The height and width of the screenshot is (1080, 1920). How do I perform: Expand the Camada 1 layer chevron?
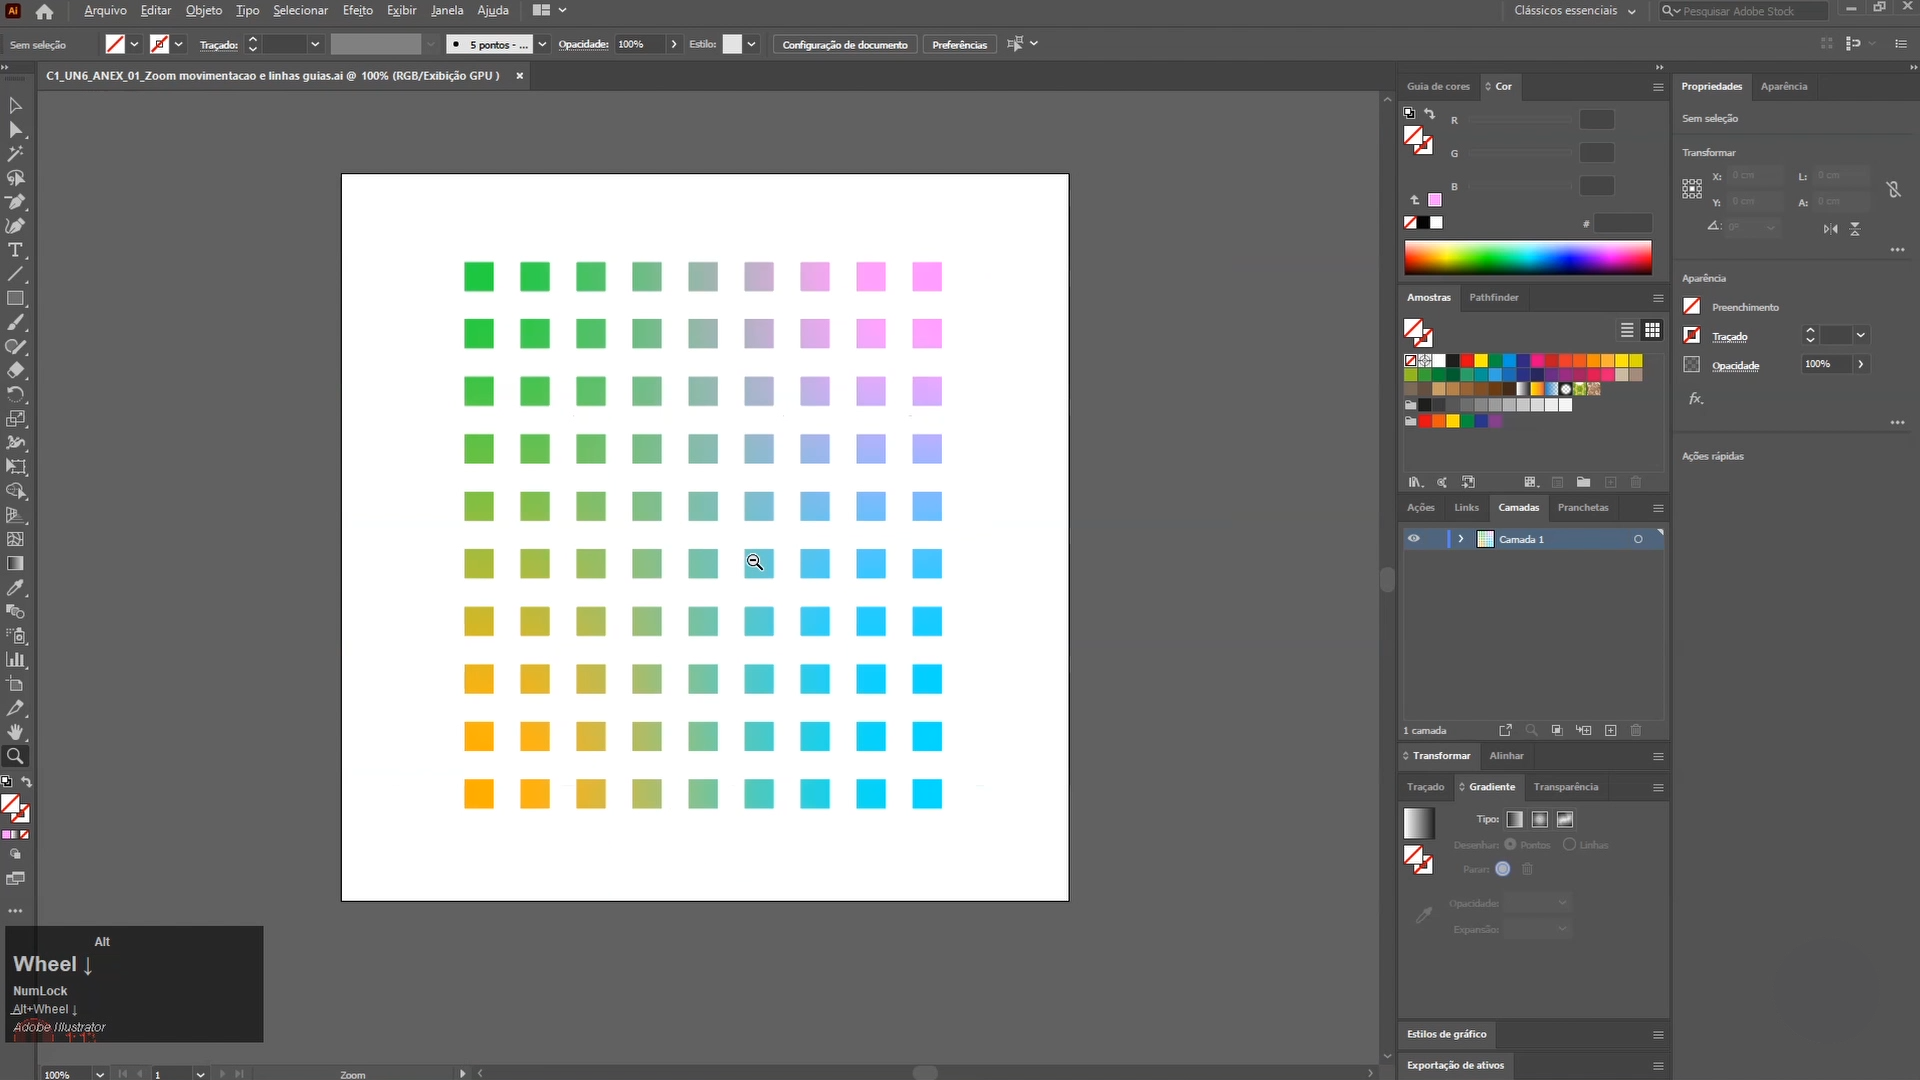pyautogui.click(x=1461, y=539)
